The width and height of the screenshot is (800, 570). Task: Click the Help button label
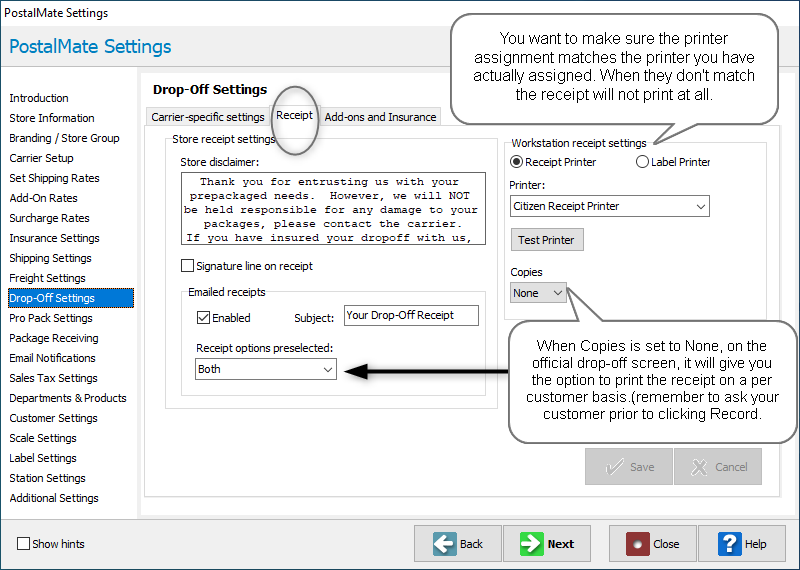coord(755,544)
